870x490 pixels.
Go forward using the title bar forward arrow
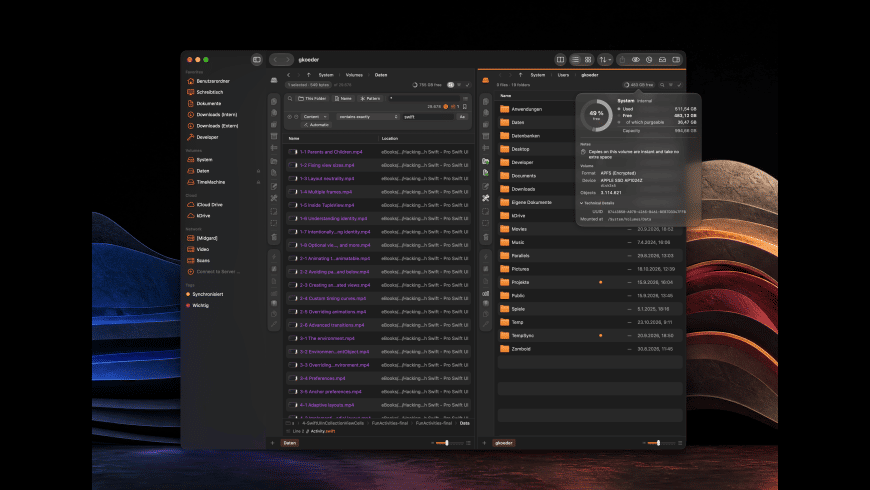pos(287,59)
